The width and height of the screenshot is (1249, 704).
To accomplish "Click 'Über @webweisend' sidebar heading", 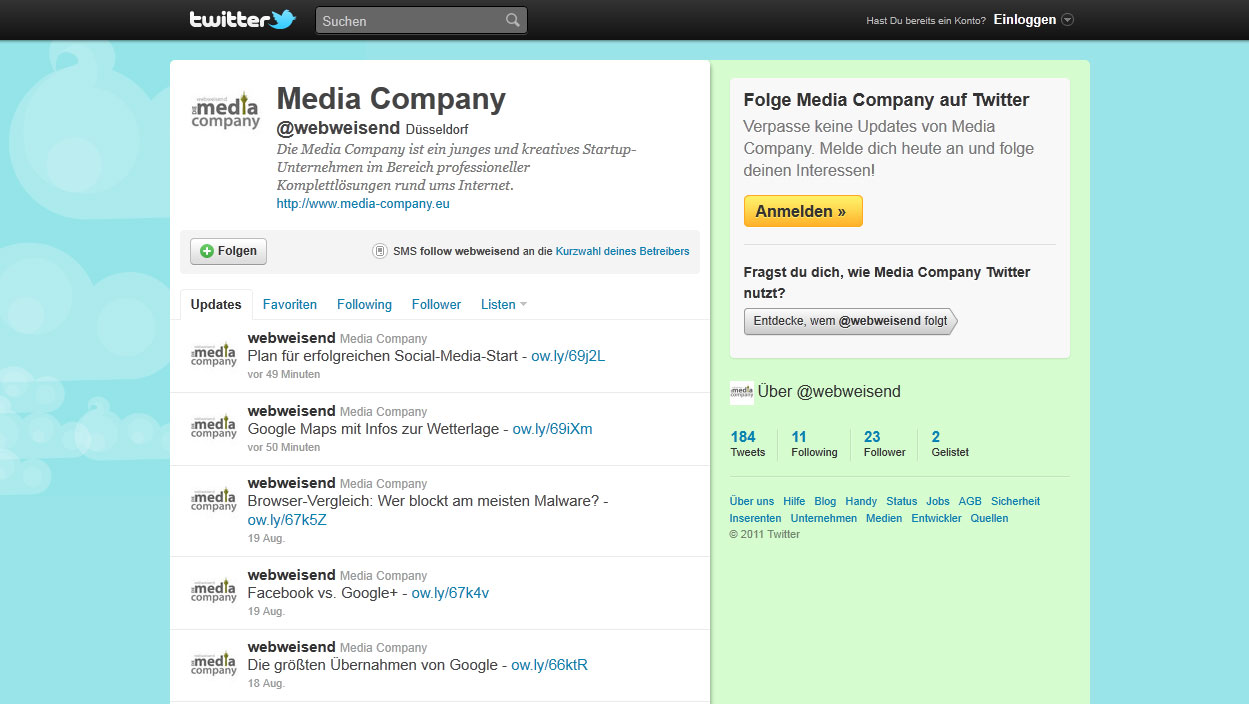I will 829,392.
